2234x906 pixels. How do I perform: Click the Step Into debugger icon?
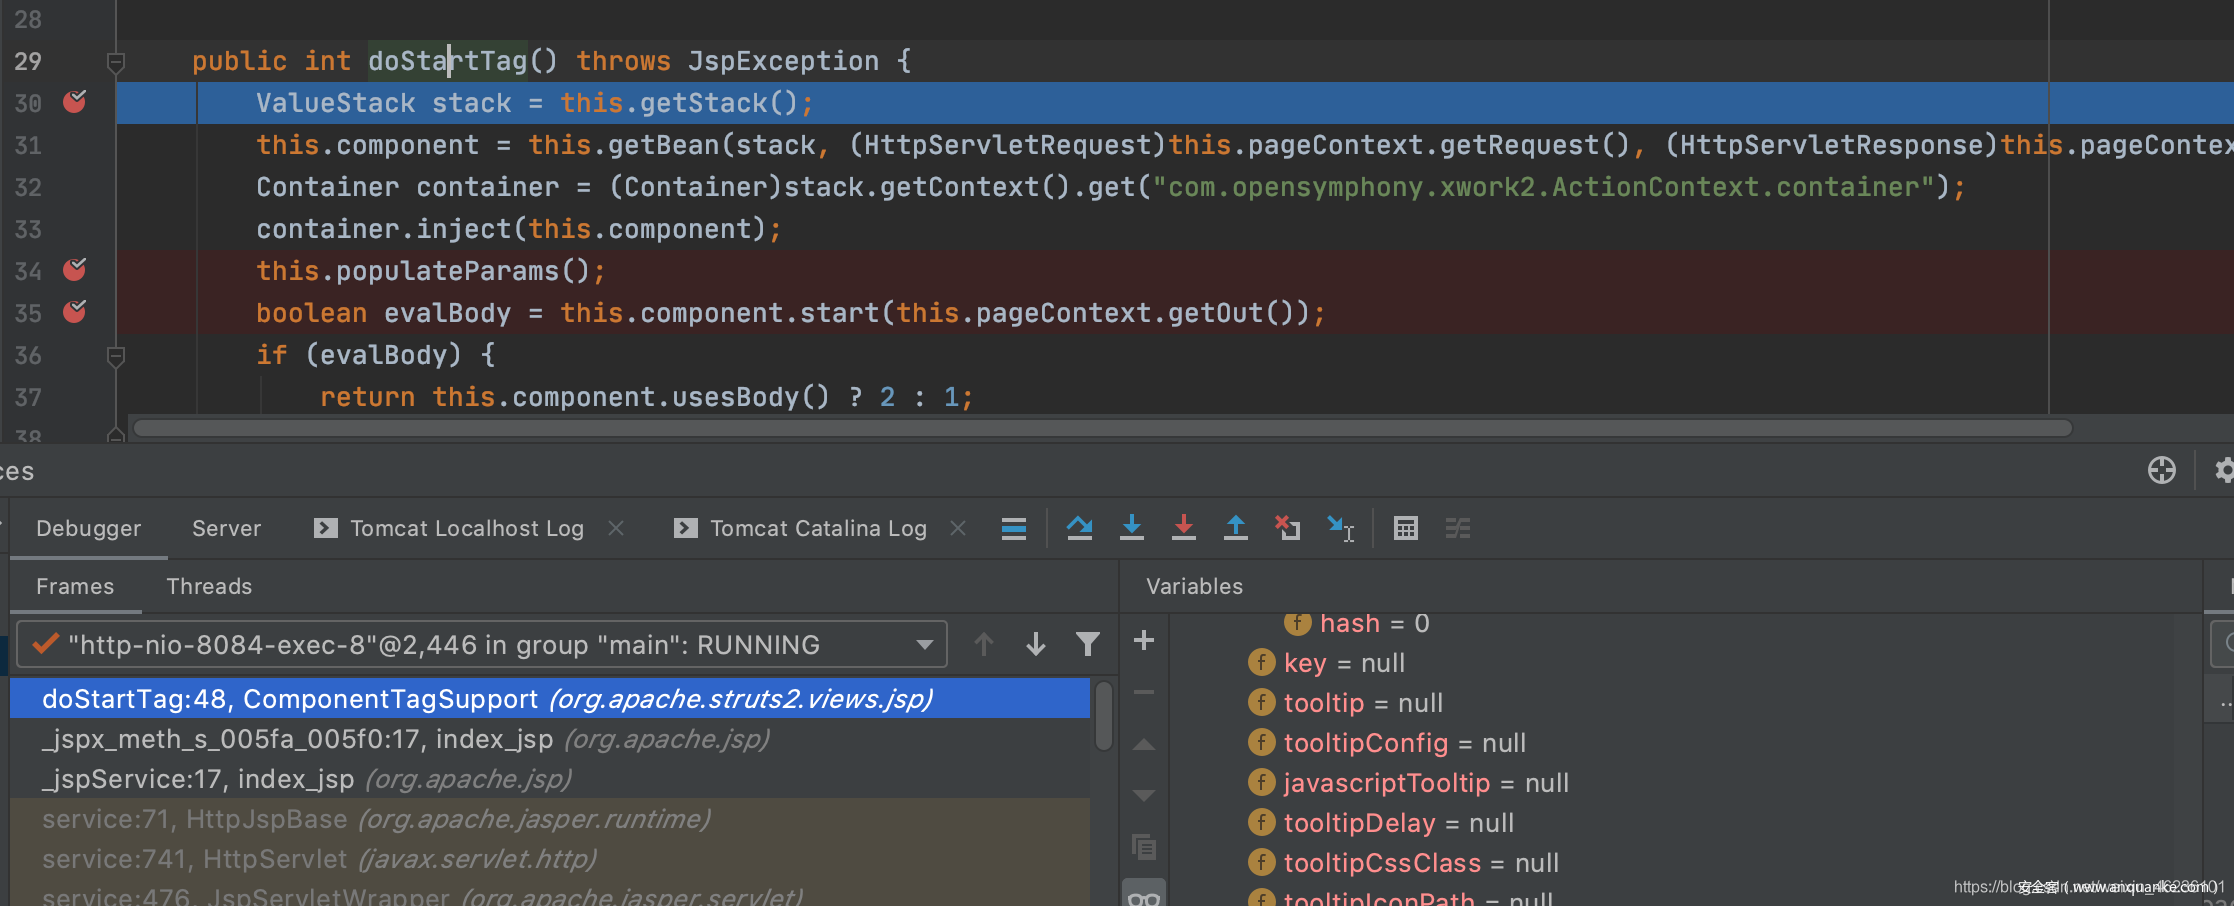[1132, 528]
